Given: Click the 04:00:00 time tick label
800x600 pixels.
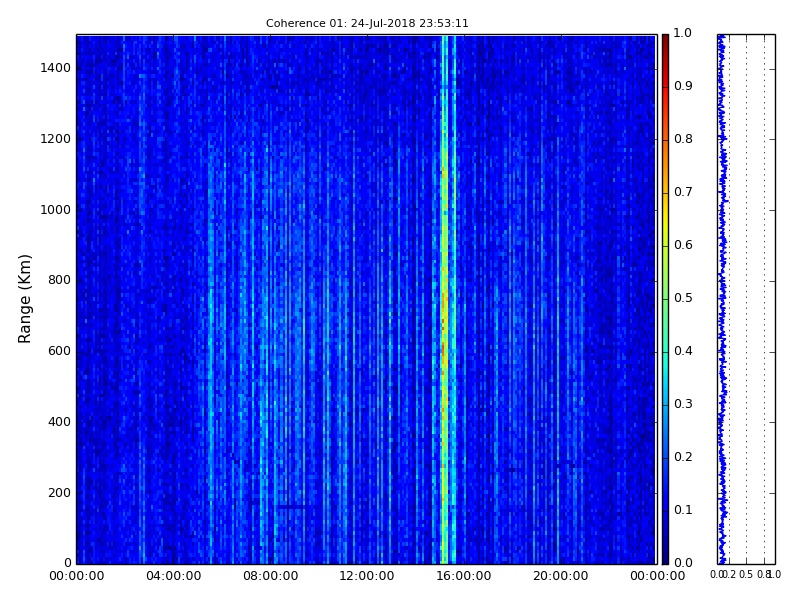Looking at the screenshot, I should click(x=173, y=576).
